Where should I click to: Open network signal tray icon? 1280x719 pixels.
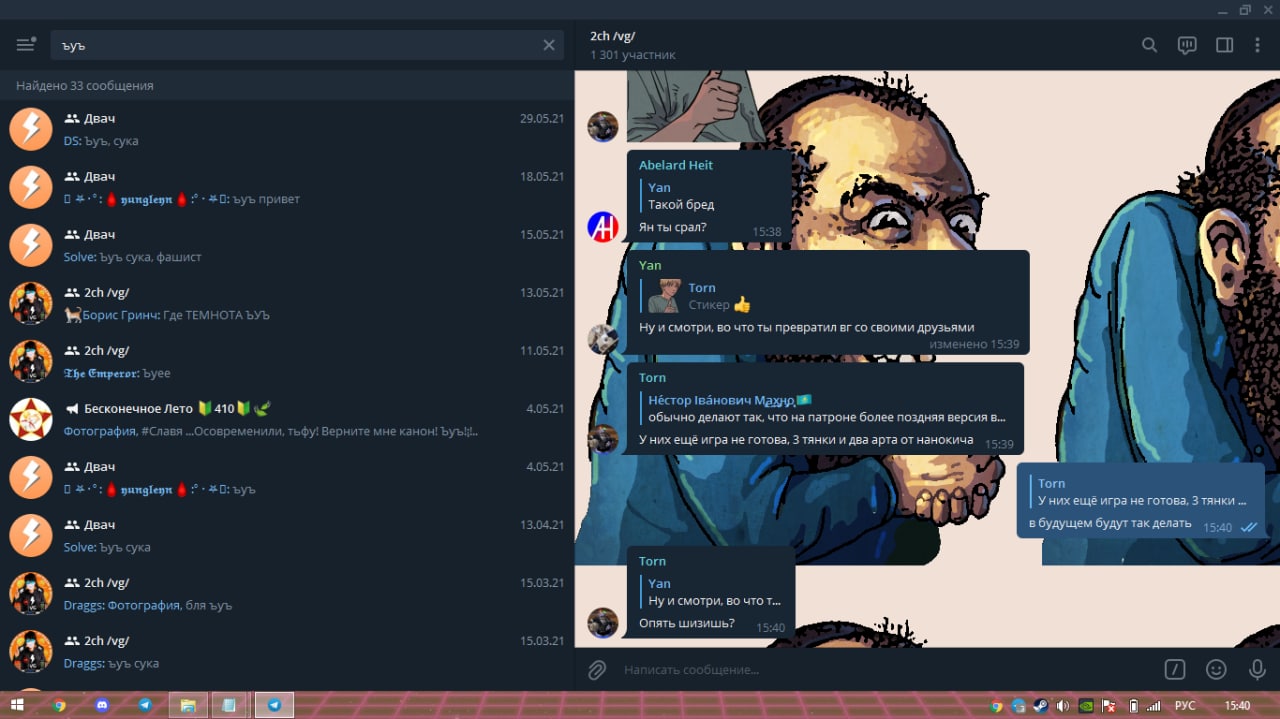point(1153,705)
